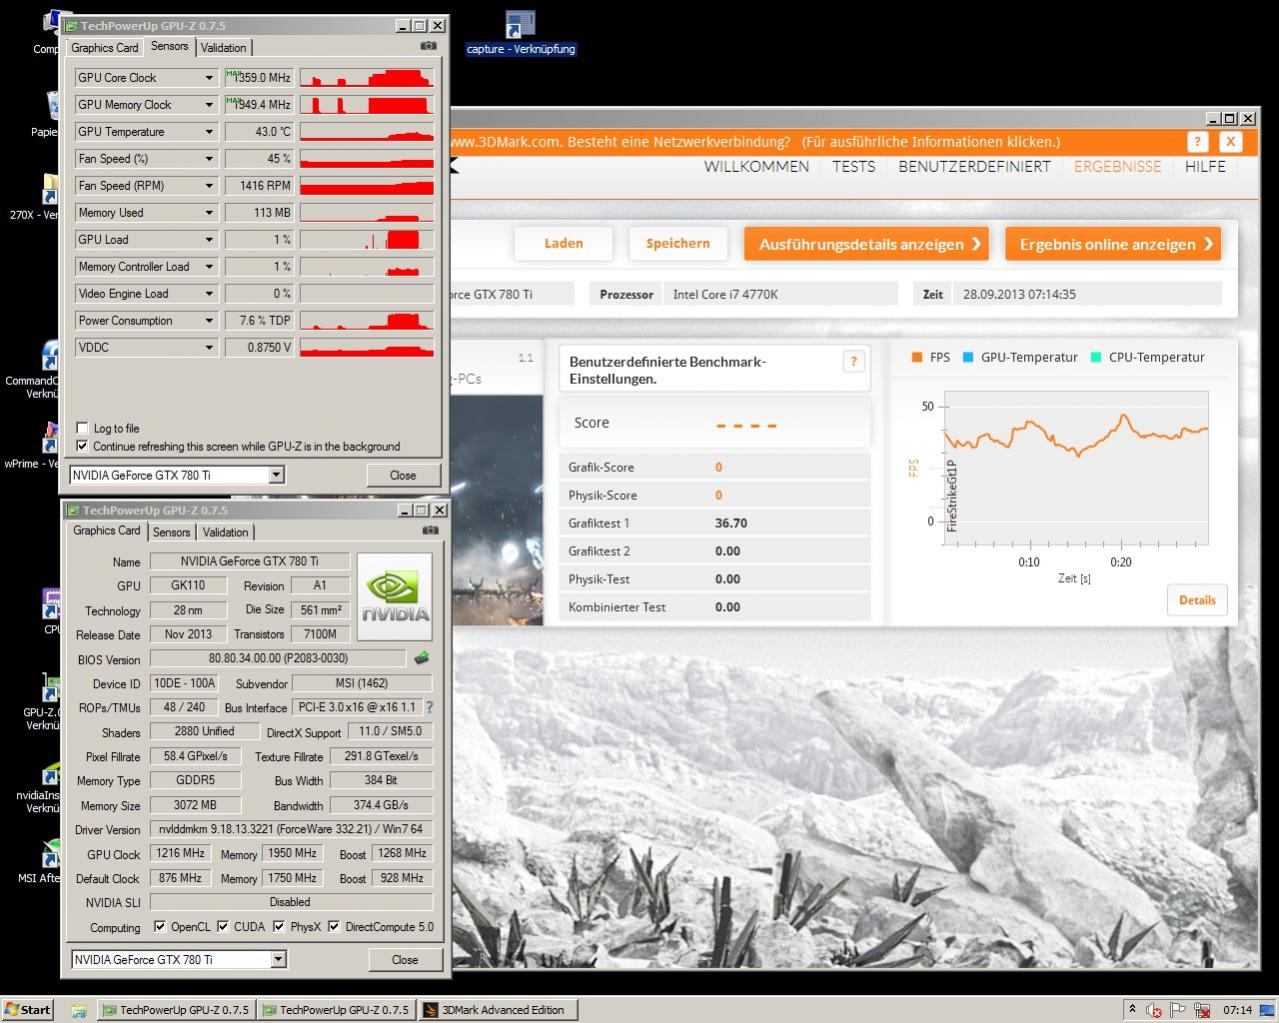This screenshot has width=1279, height=1023.
Task: Click the Close button in Graphics Card window
Action: click(x=405, y=959)
